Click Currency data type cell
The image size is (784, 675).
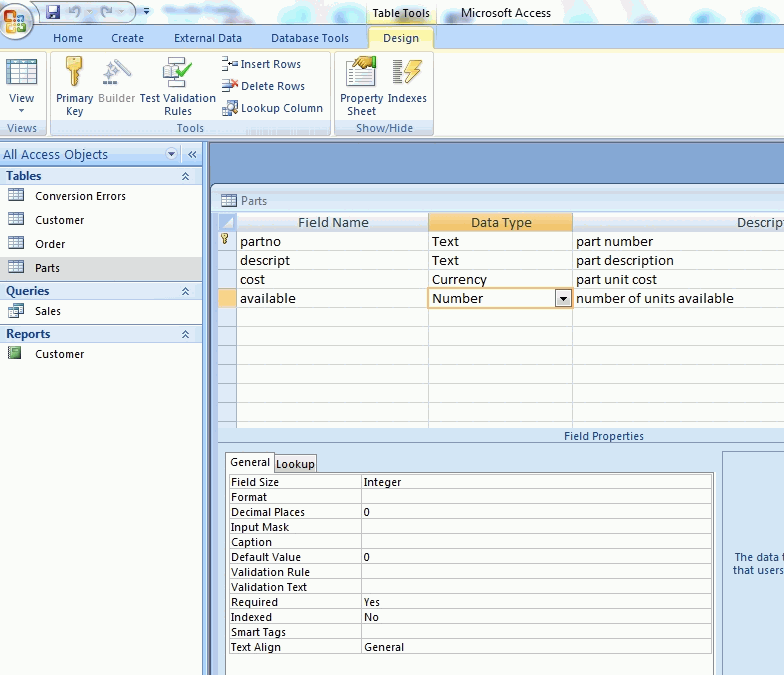coord(500,279)
